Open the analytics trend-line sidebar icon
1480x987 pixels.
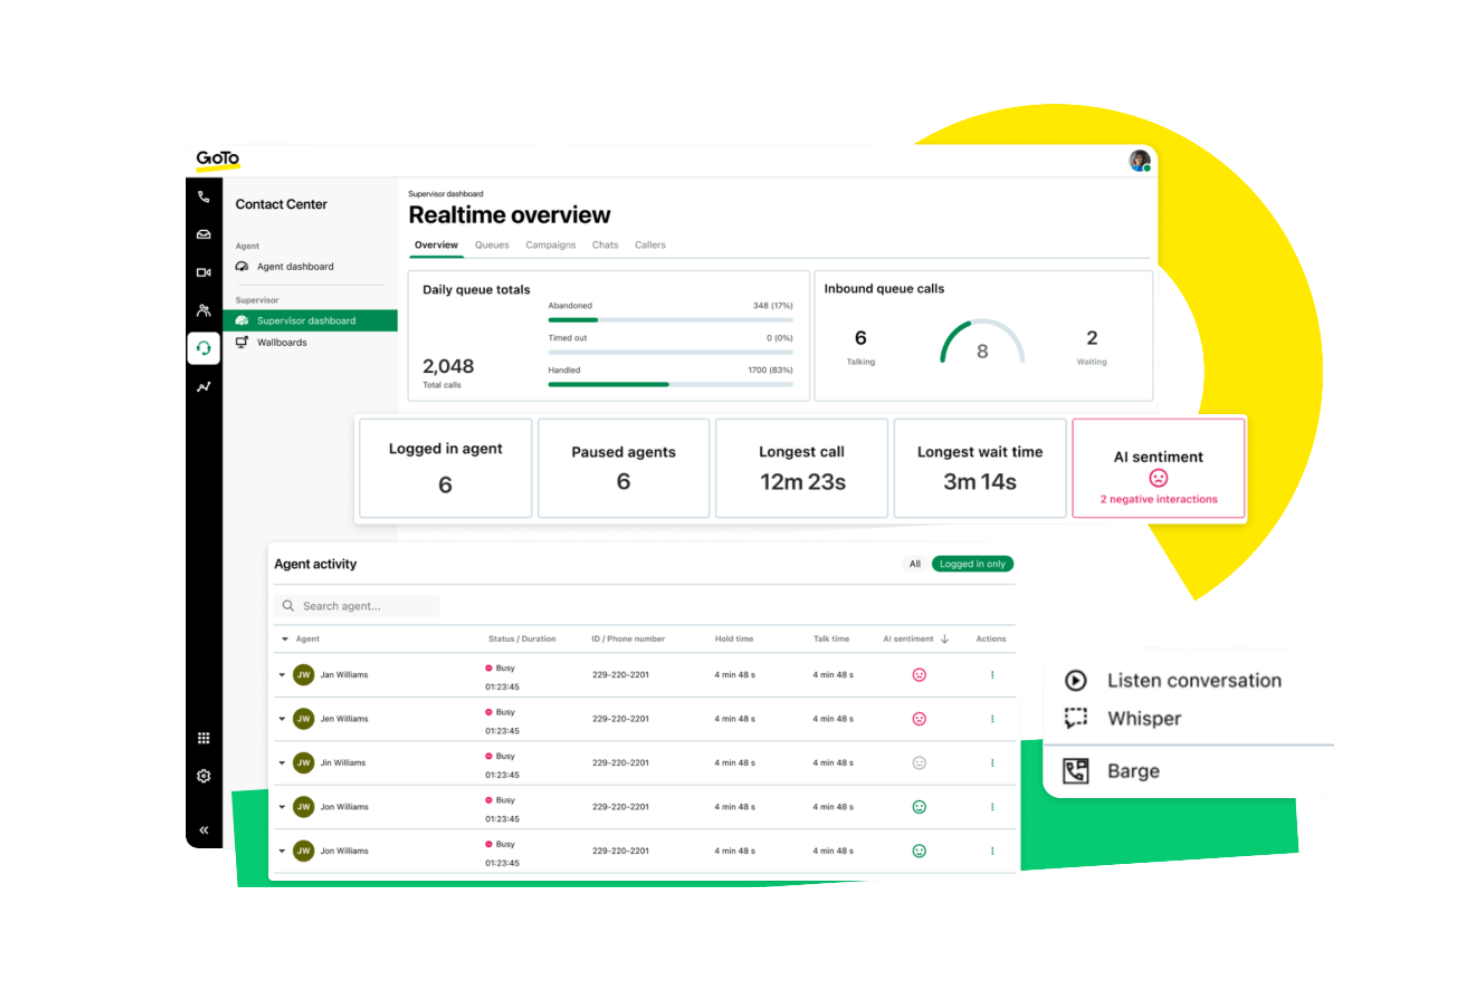(x=204, y=387)
